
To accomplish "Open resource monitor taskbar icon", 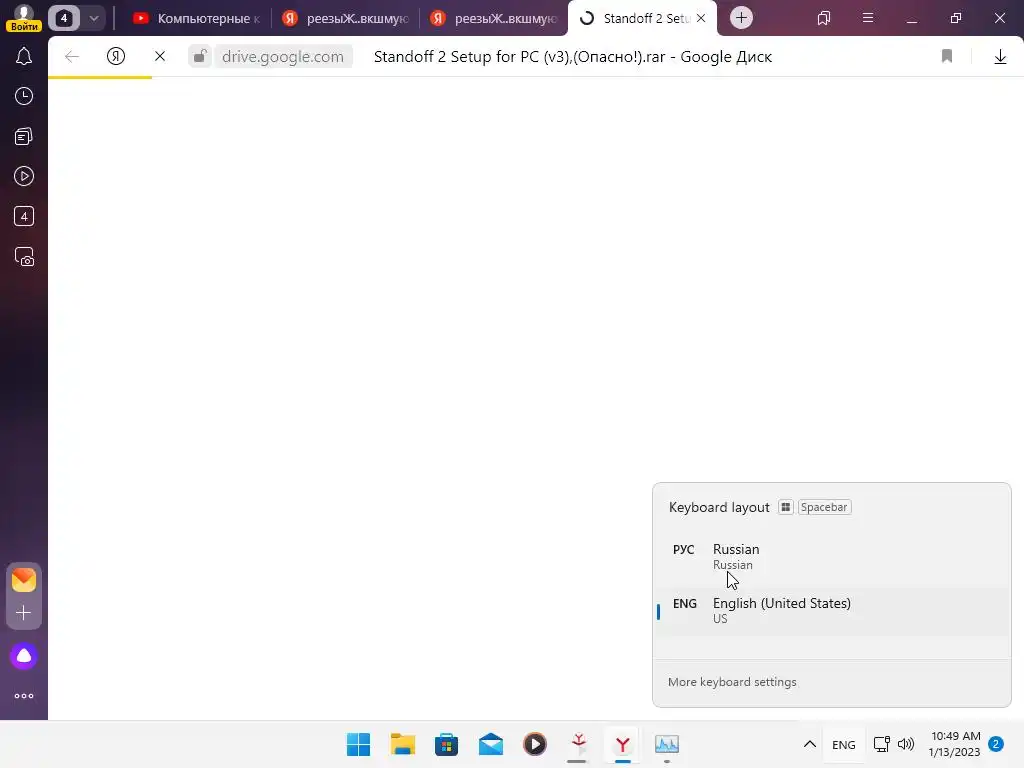I will (x=667, y=744).
